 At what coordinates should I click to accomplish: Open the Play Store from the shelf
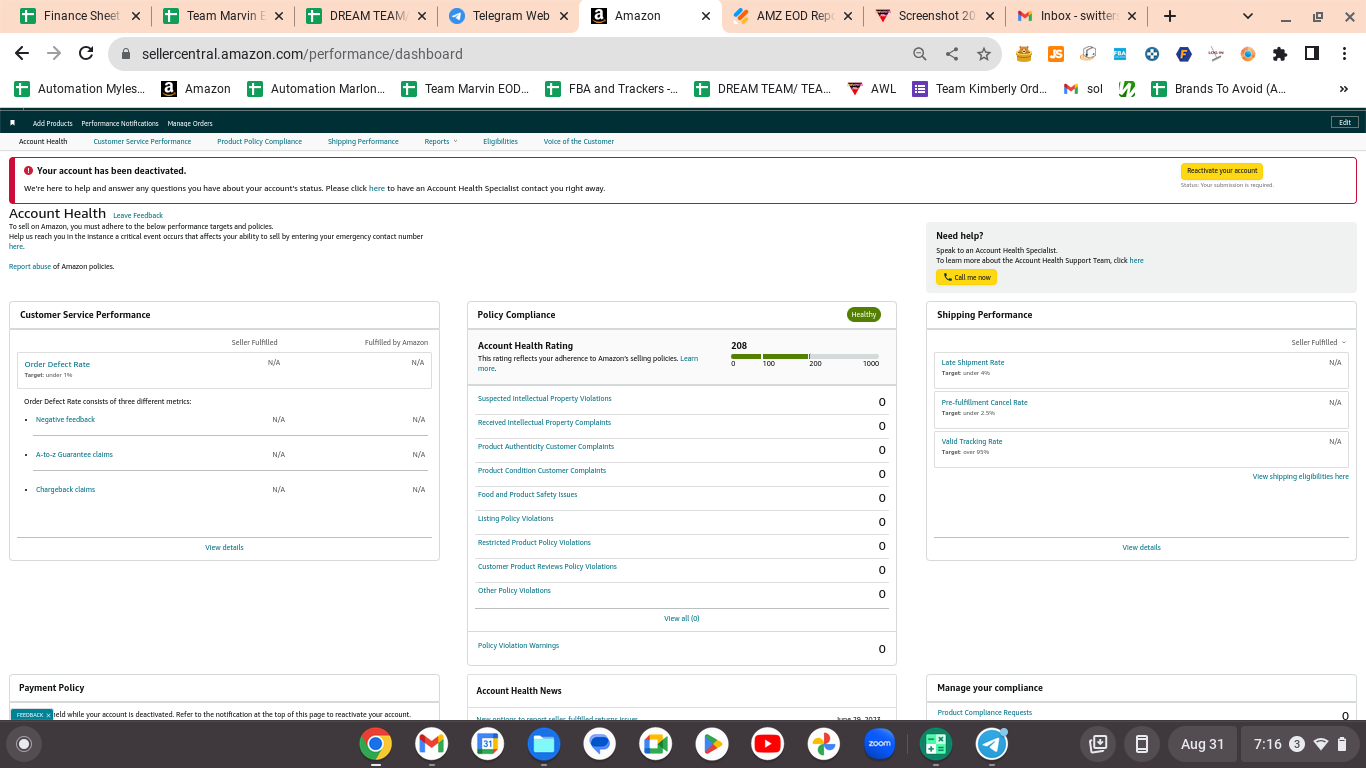click(712, 744)
